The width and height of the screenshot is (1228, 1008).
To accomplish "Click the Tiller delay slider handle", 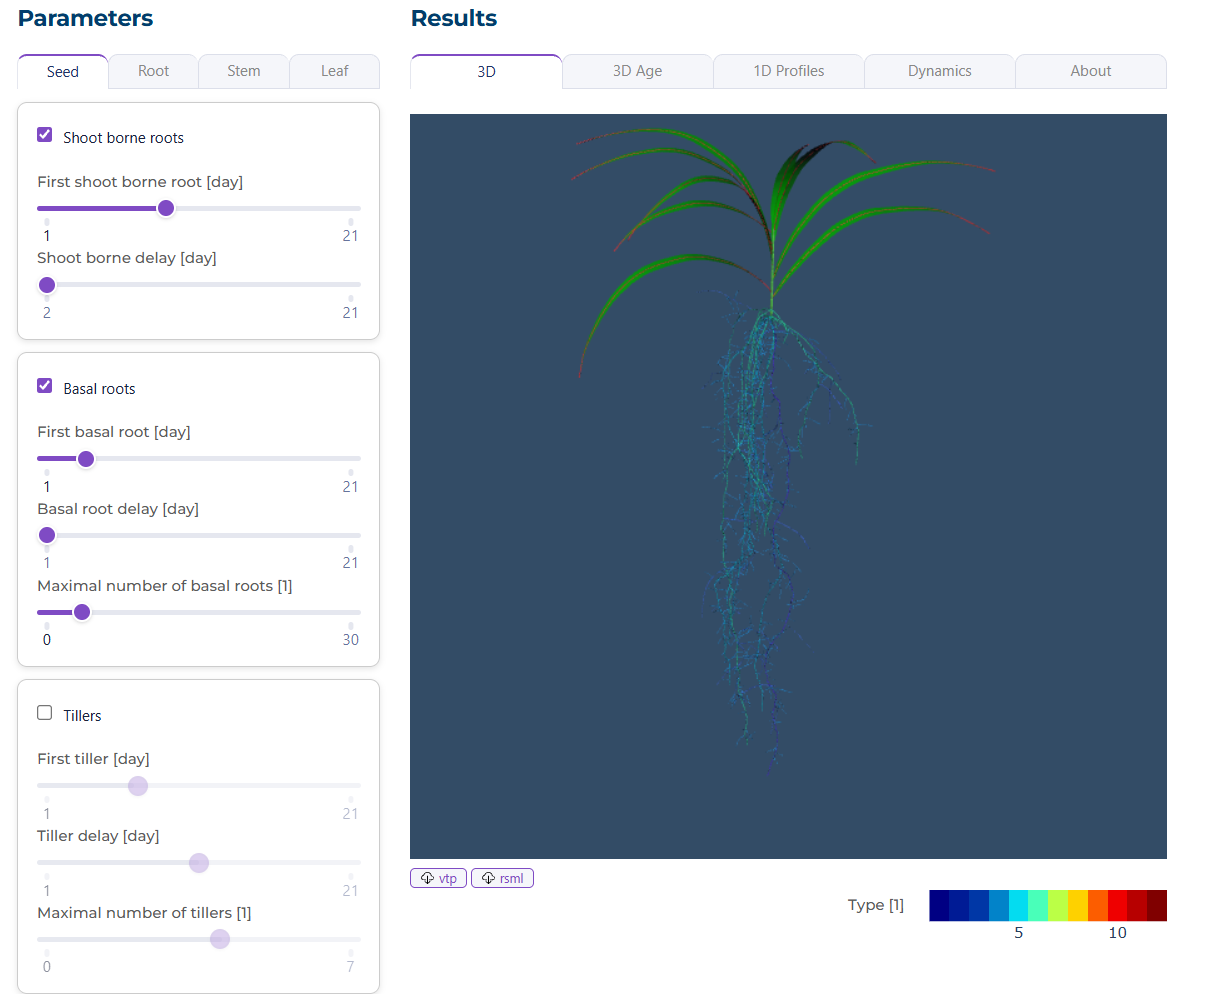I will 199,863.
